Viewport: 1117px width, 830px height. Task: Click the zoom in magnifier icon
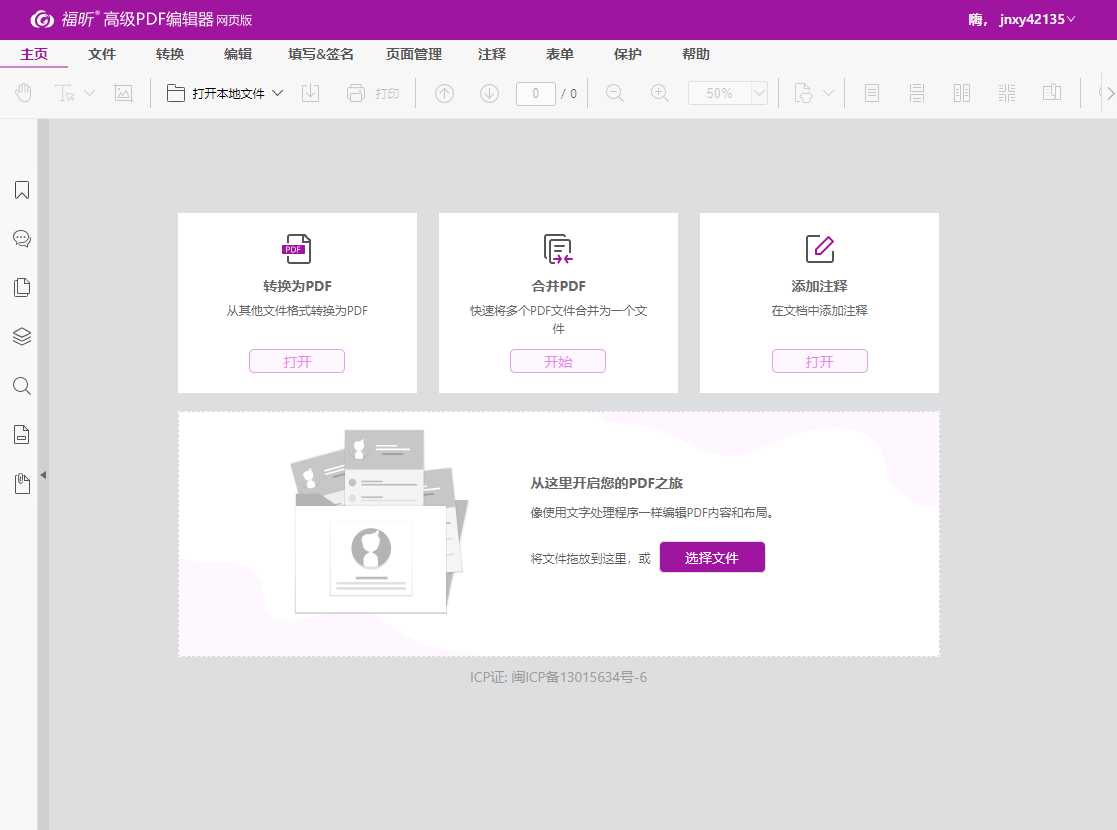tap(659, 93)
